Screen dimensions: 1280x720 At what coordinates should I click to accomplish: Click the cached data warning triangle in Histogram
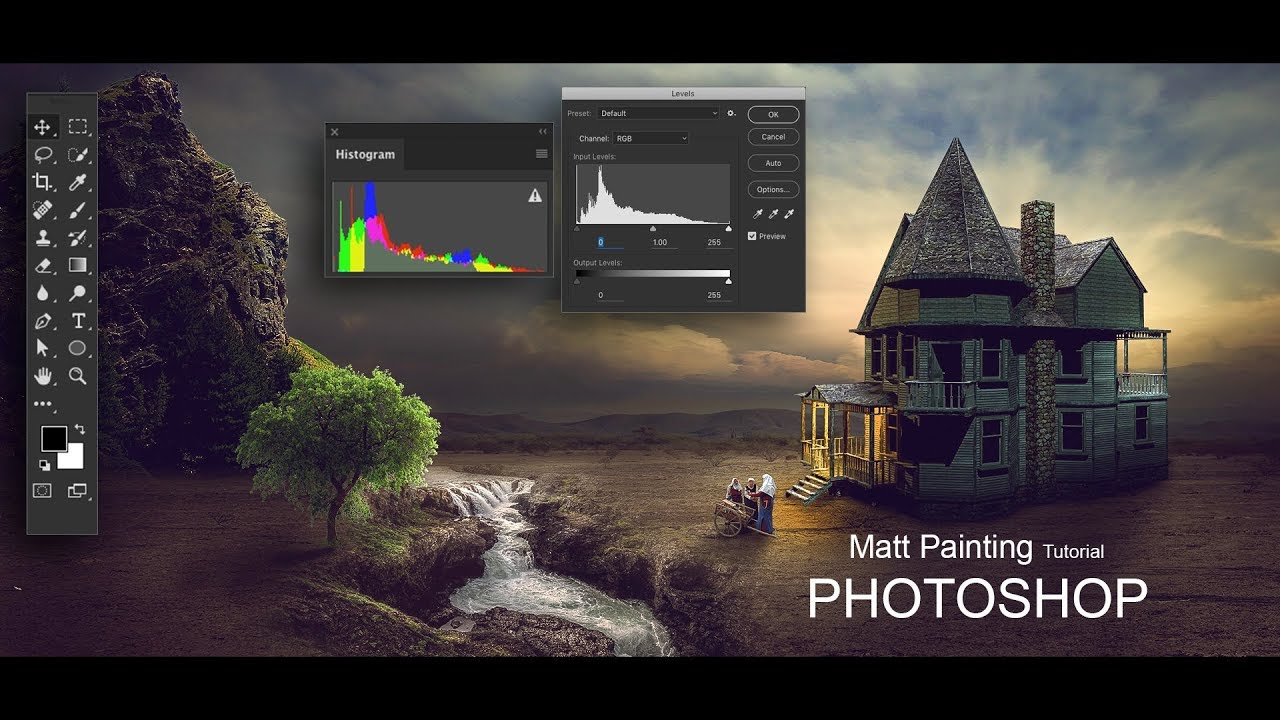tap(535, 196)
